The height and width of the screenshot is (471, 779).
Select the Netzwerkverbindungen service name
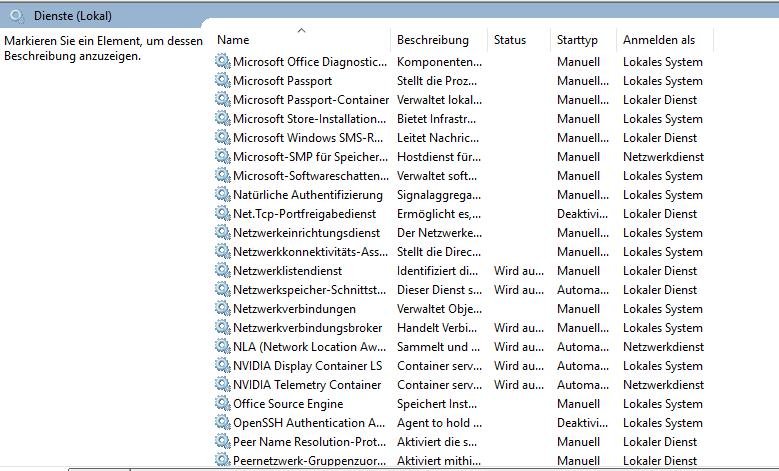294,309
